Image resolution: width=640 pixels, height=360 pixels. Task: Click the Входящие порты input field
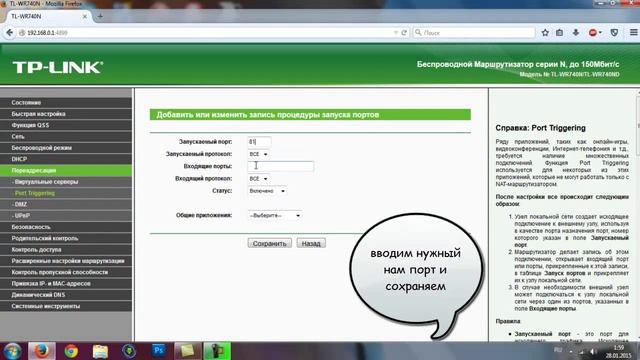(281, 166)
